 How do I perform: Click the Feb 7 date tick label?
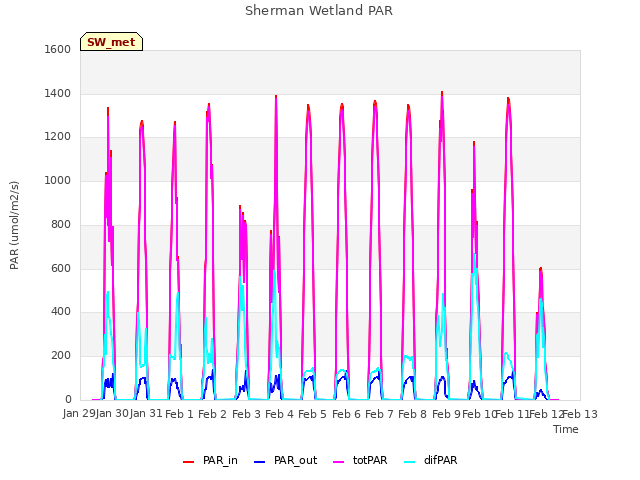380,414
